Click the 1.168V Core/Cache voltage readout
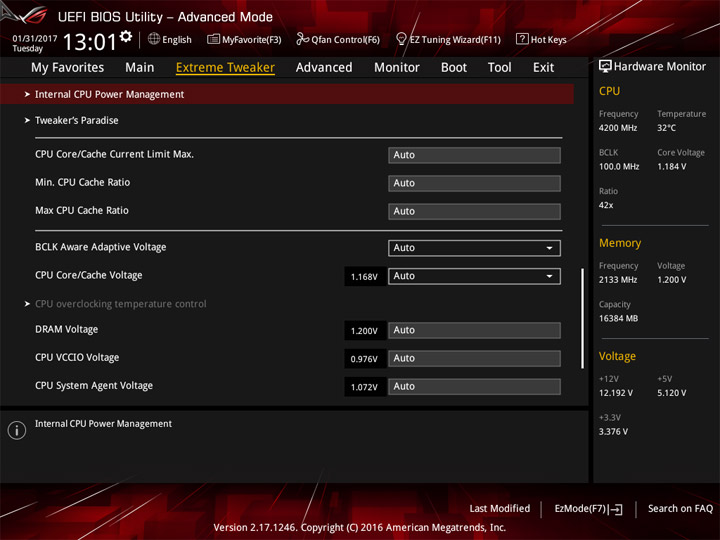The image size is (720, 540). 364,277
